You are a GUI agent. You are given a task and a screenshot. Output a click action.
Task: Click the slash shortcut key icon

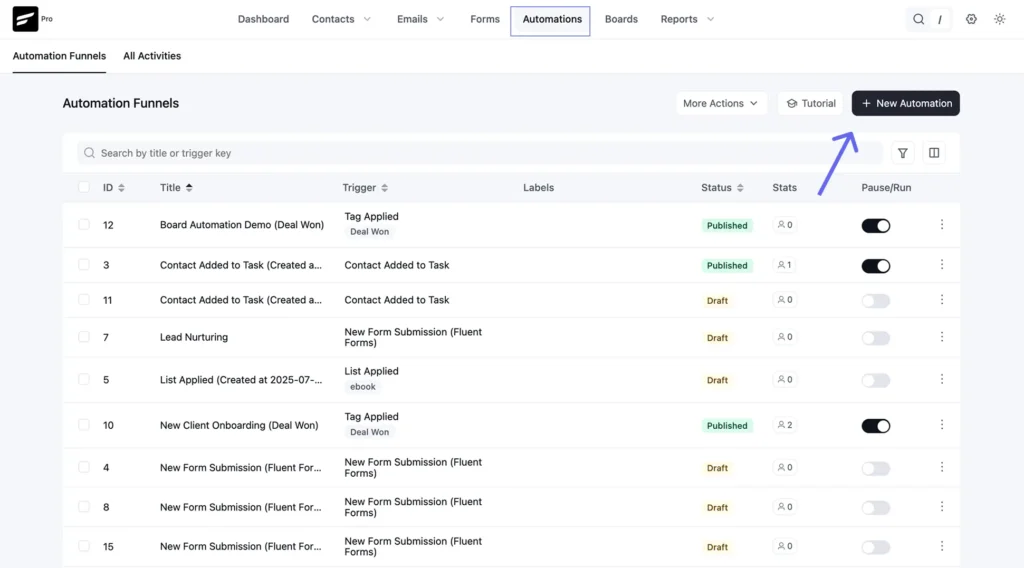940,20
